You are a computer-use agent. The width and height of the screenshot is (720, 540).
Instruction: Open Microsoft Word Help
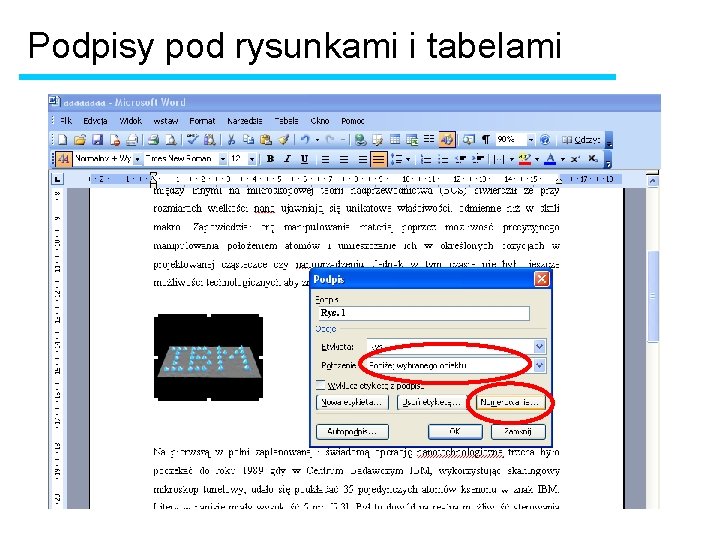[x=545, y=140]
